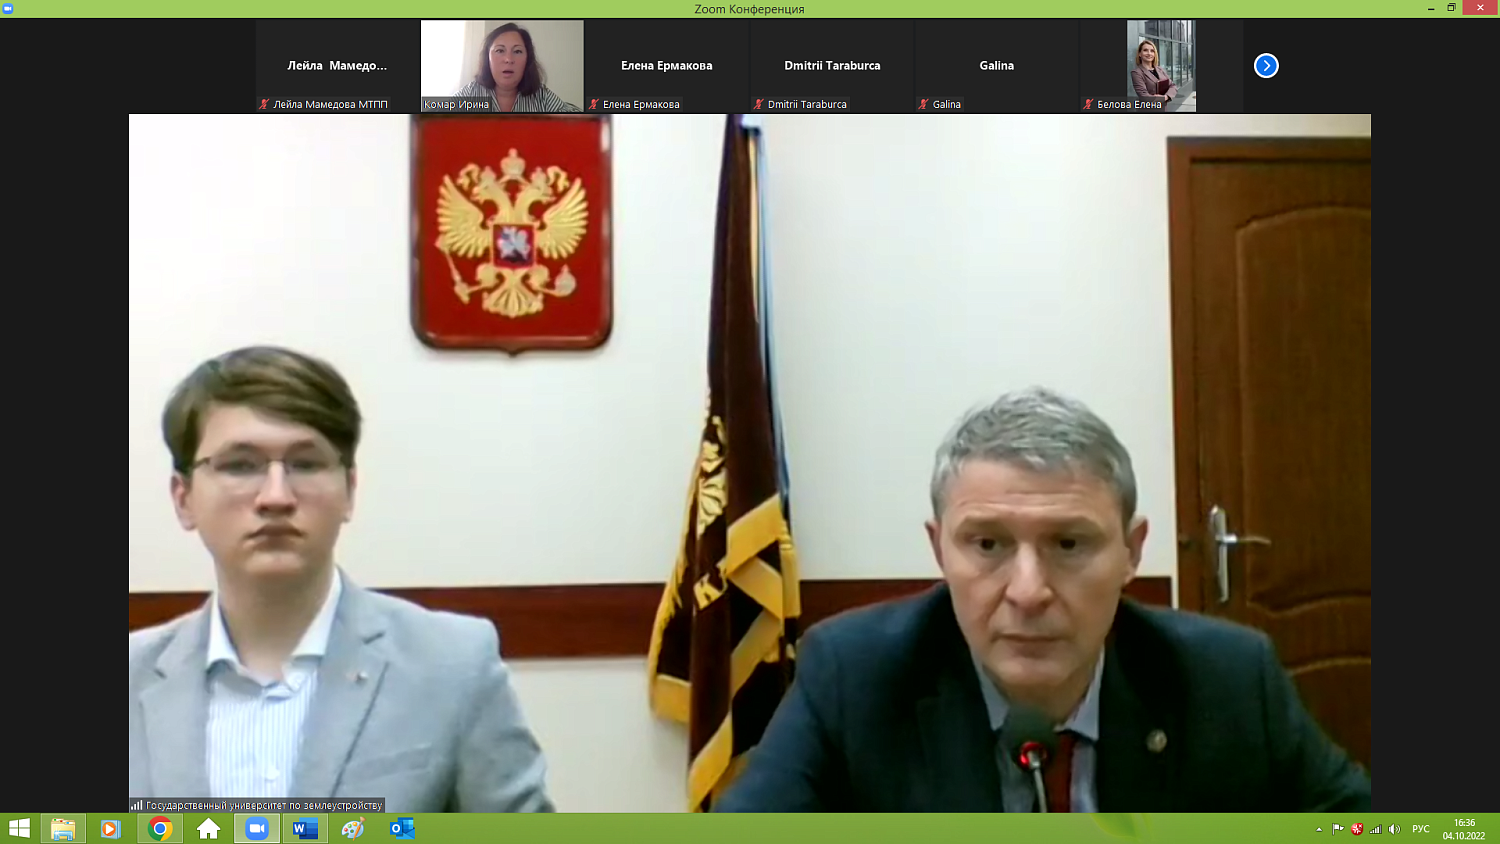Show next participants with blue arrow button
Viewport: 1500px width, 844px height.
[1266, 66]
